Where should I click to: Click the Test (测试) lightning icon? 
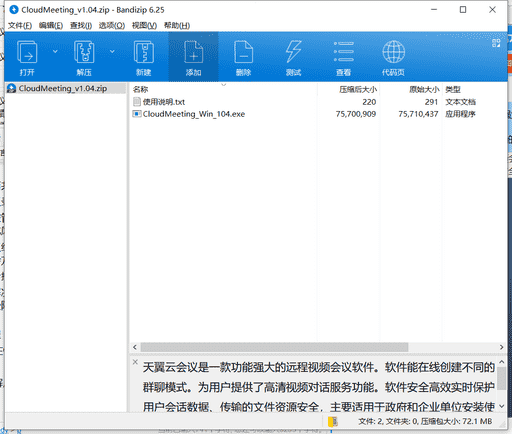(293, 51)
